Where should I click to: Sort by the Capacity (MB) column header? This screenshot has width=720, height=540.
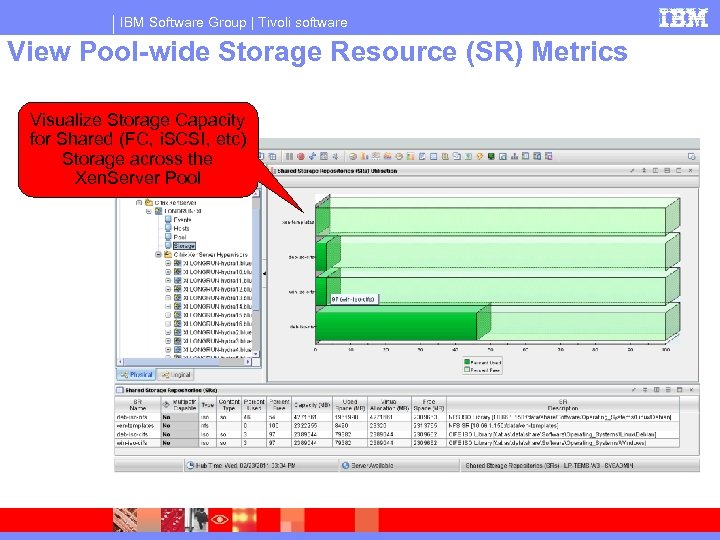click(x=312, y=405)
